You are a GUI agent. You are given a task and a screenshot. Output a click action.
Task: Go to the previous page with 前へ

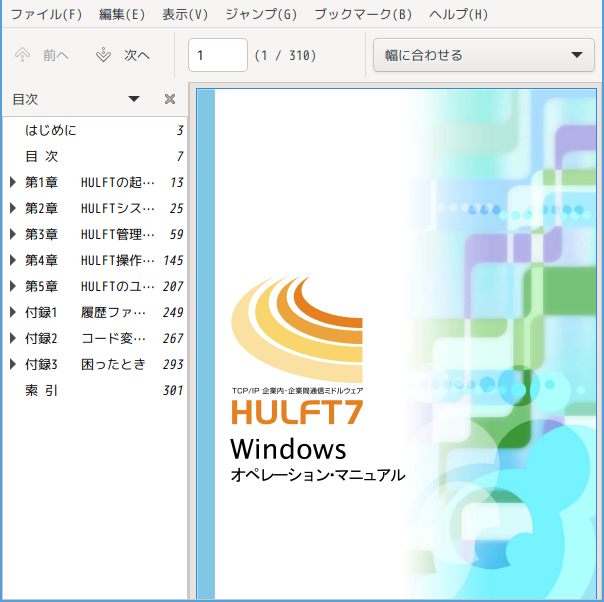pyautogui.click(x=42, y=55)
